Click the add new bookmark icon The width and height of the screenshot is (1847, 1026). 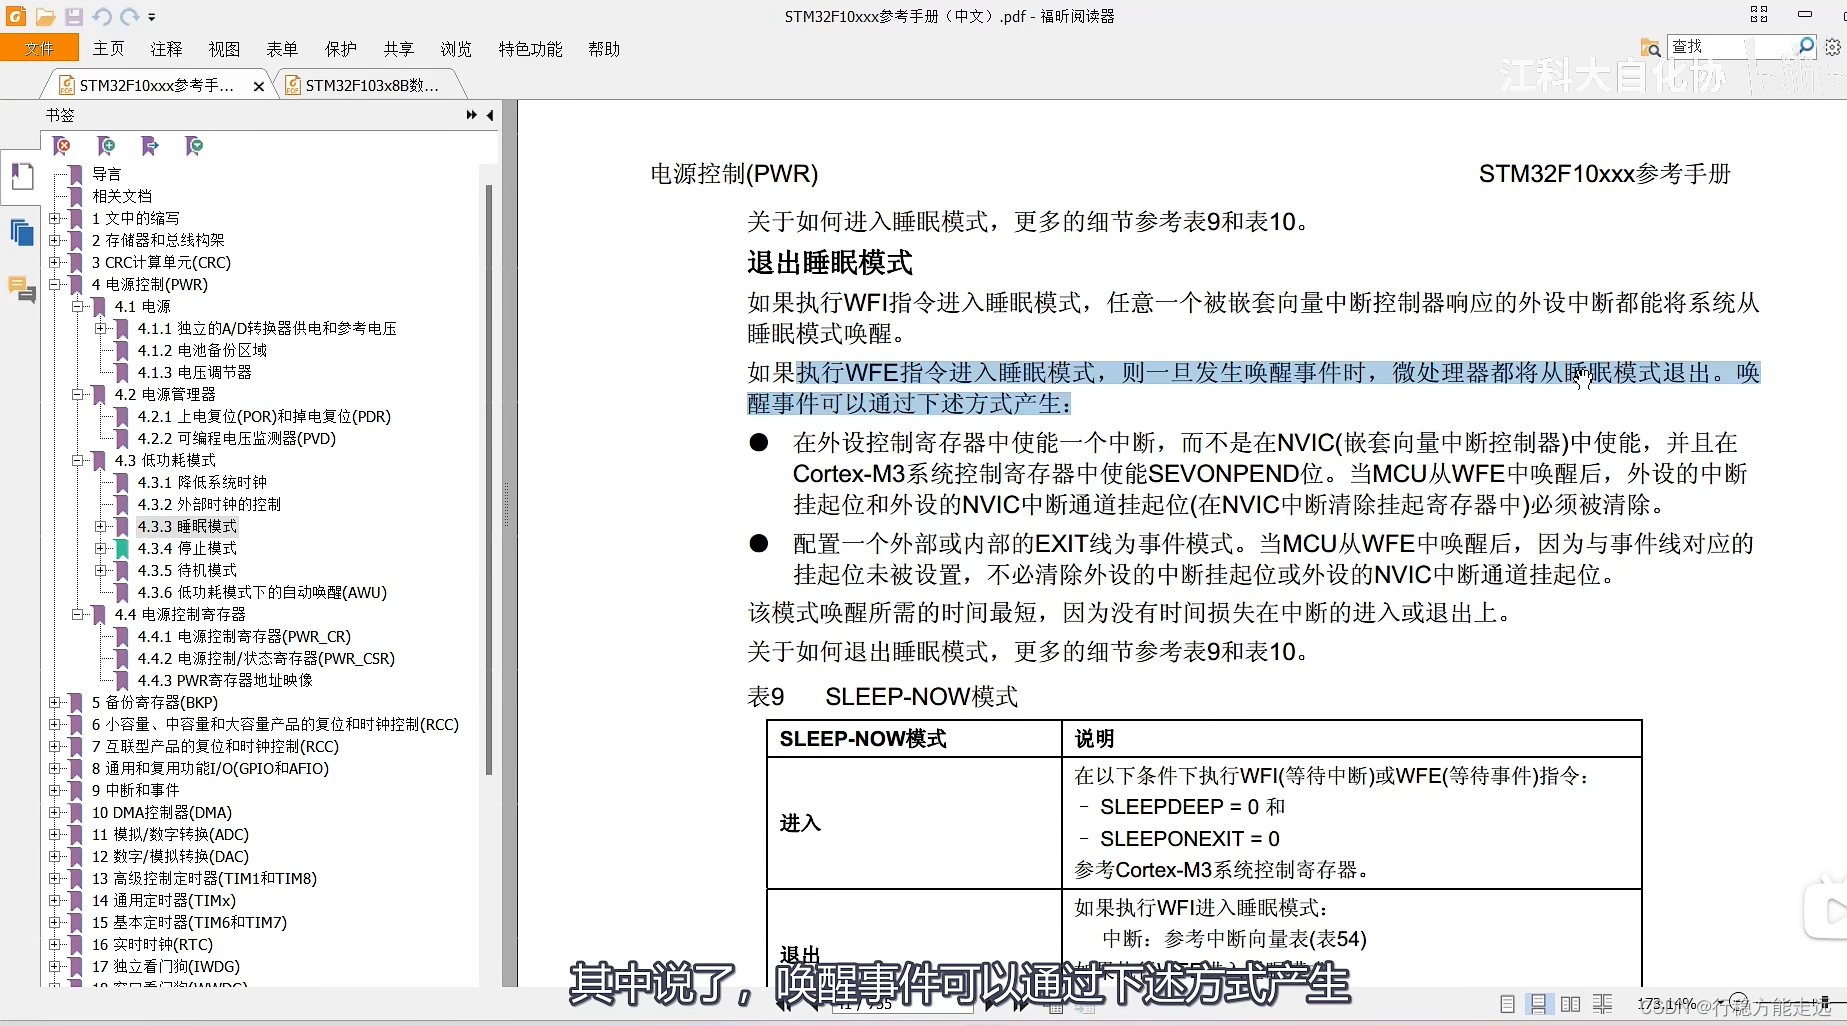point(106,146)
